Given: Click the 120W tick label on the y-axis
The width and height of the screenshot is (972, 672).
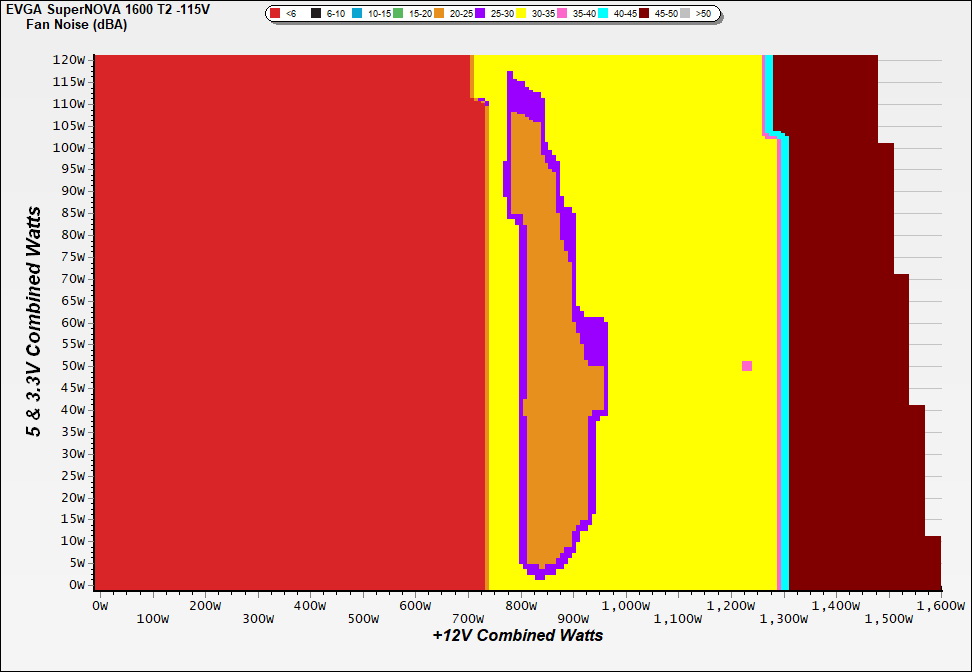Looking at the screenshot, I should click(72, 60).
